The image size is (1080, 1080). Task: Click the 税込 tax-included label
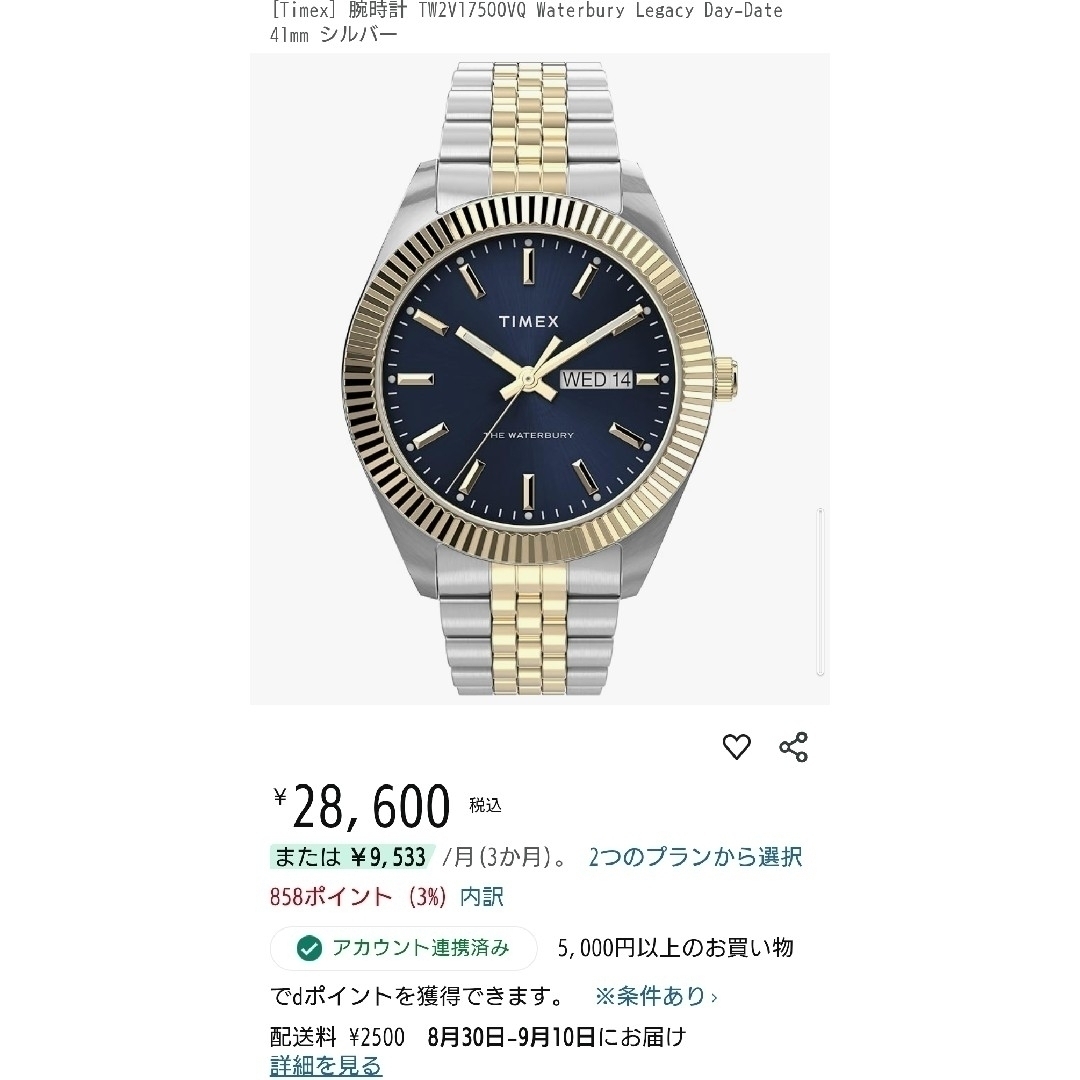[x=486, y=805]
